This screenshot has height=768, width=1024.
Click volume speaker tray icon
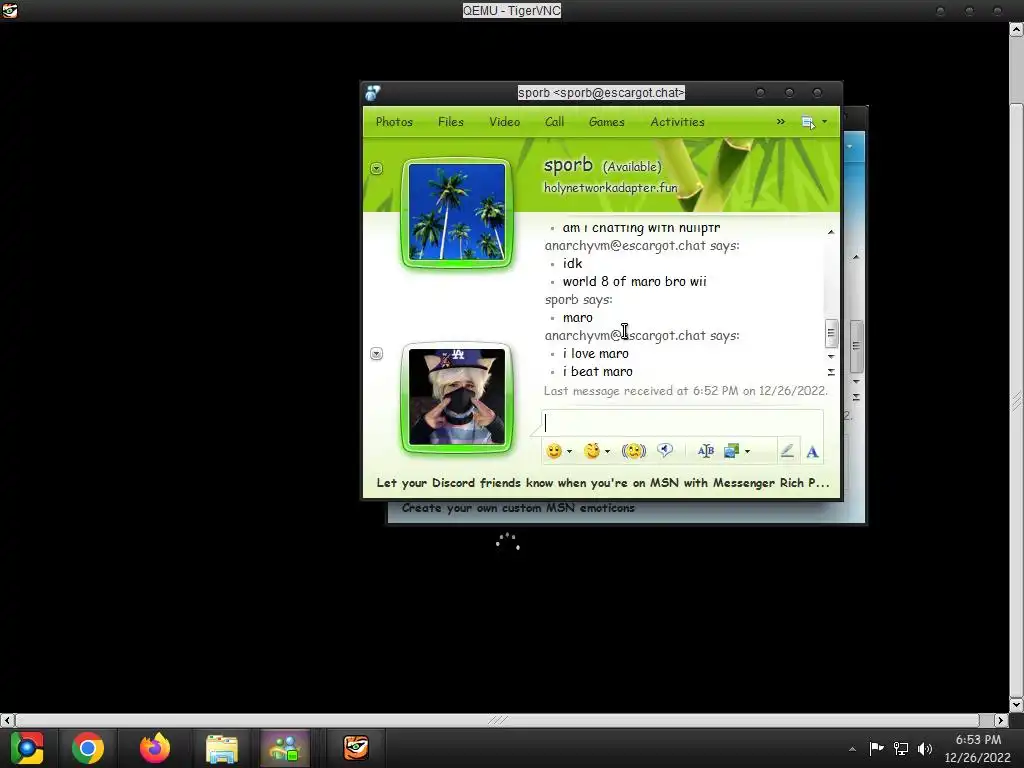(x=925, y=748)
